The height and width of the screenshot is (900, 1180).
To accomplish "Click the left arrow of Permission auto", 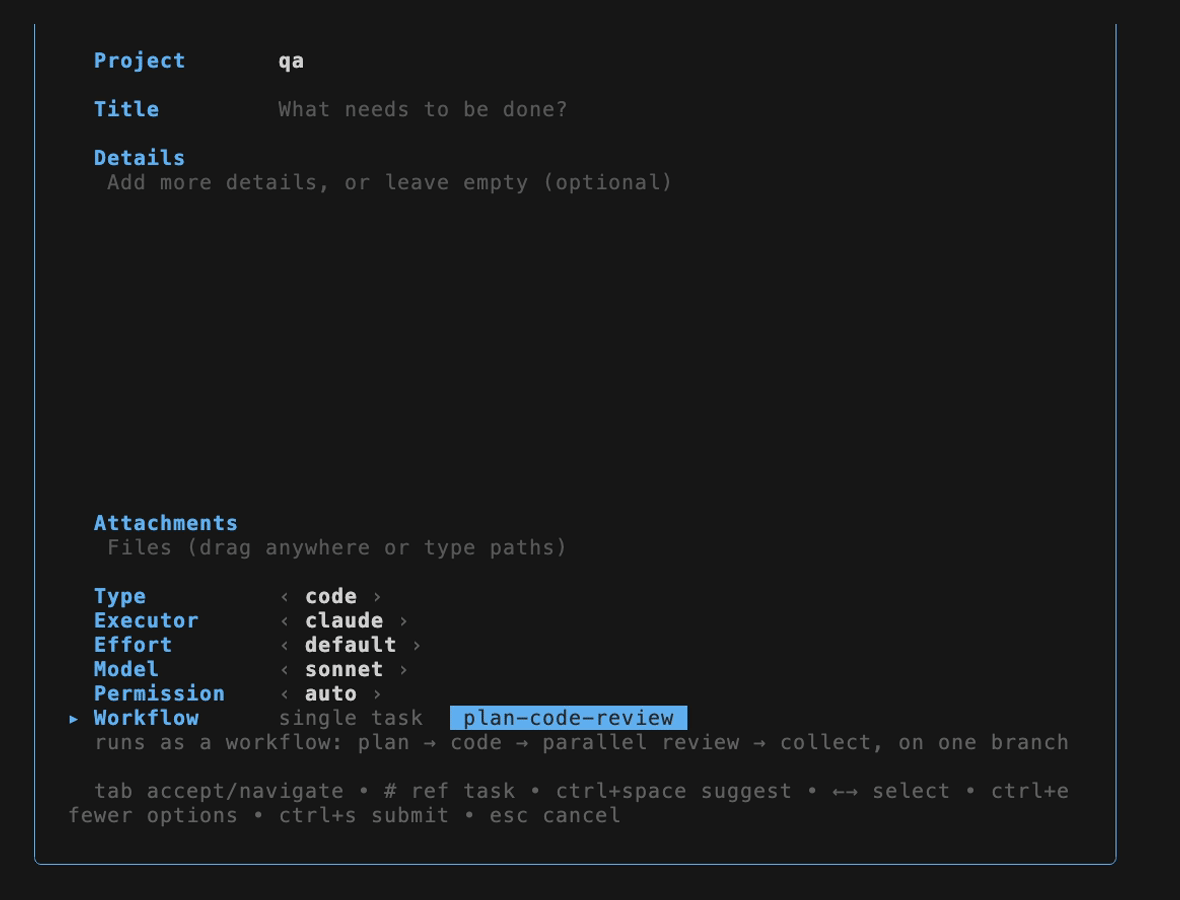I will tap(284, 694).
